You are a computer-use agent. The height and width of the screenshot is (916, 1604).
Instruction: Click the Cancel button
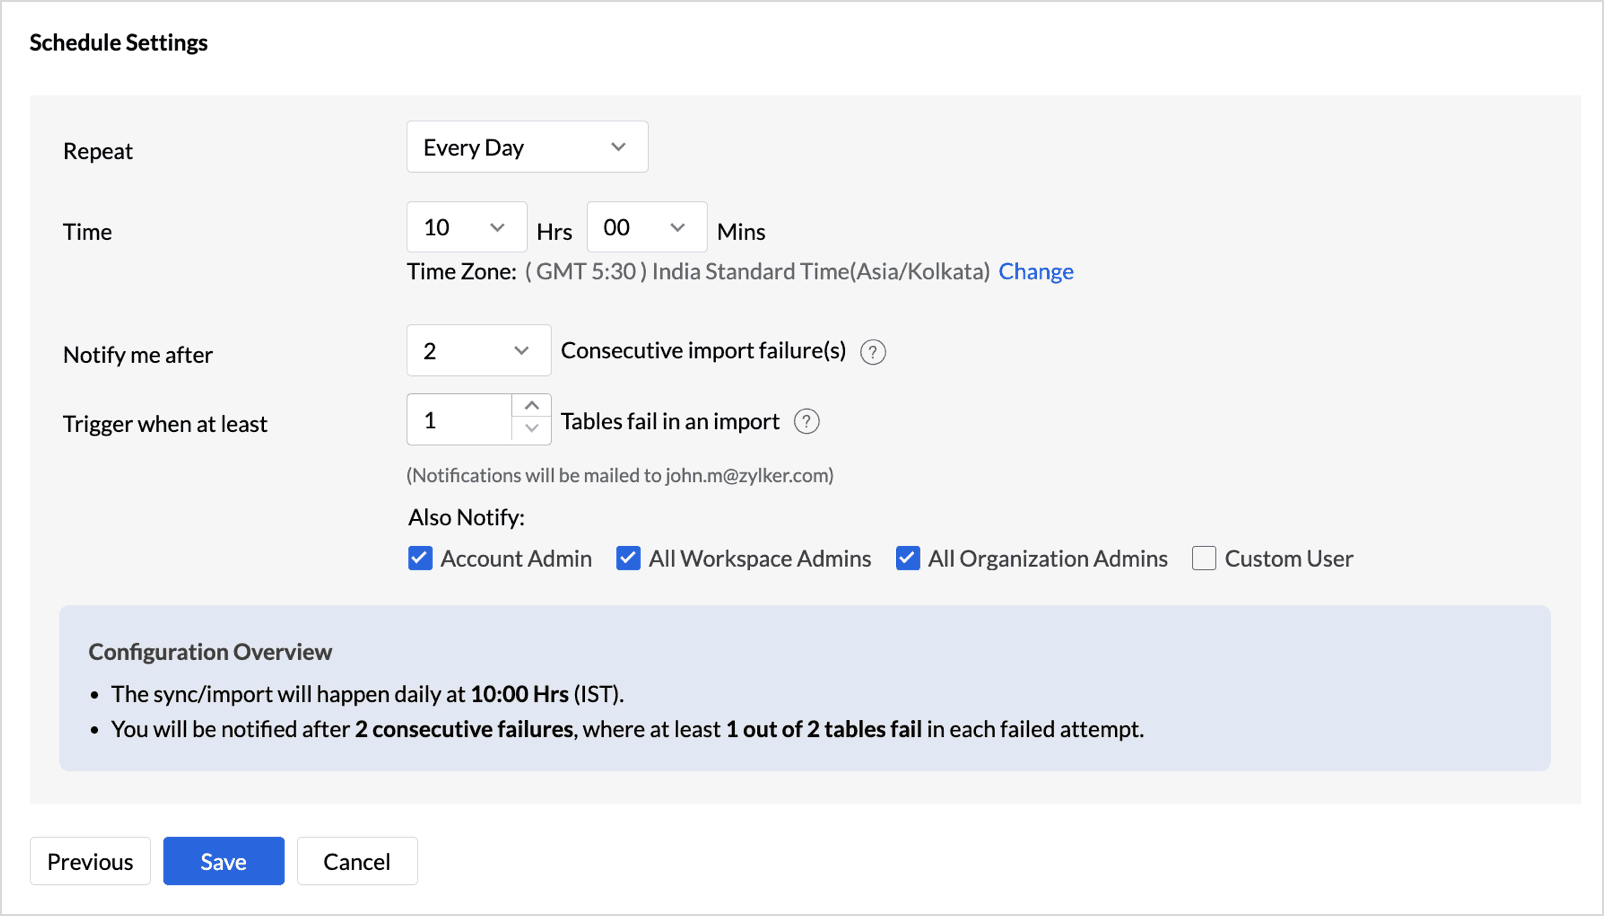357,862
